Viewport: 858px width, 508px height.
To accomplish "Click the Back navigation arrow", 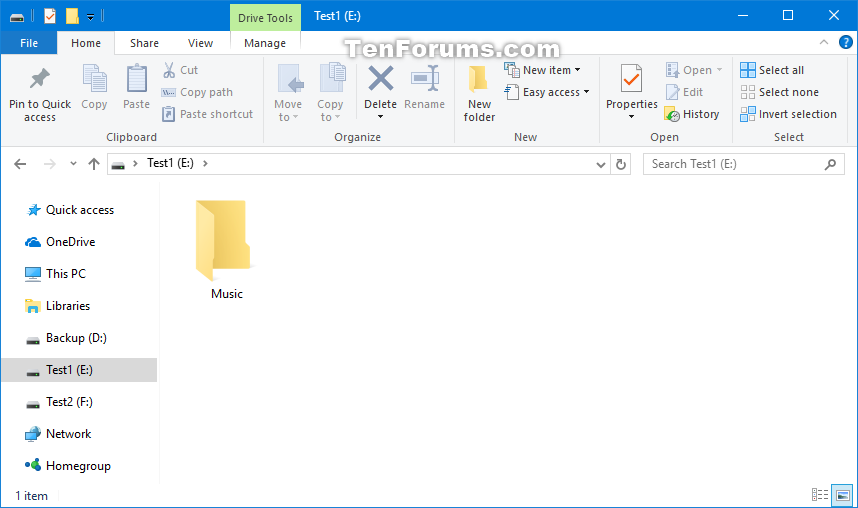I will [x=20, y=164].
